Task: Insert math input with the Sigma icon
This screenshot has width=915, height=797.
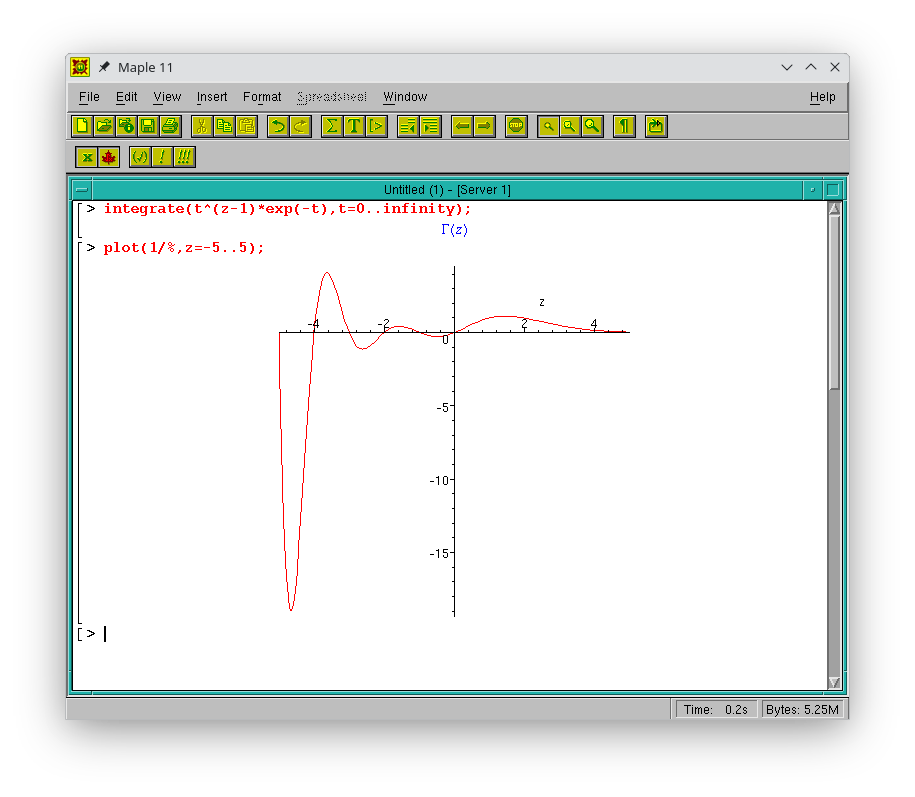Action: pos(331,126)
